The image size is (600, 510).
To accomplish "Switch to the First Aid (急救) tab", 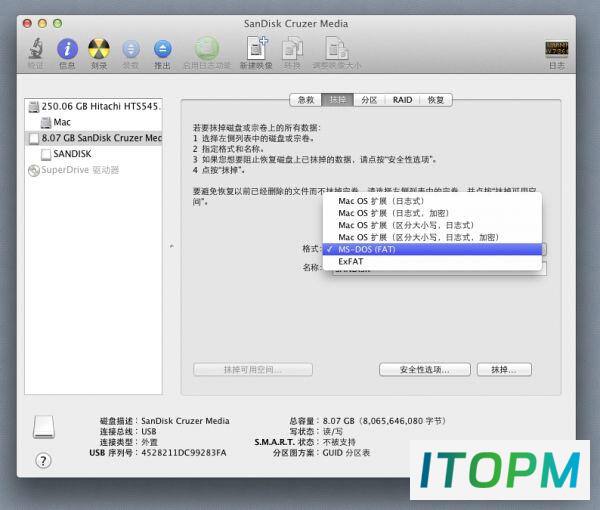I will click(x=306, y=100).
